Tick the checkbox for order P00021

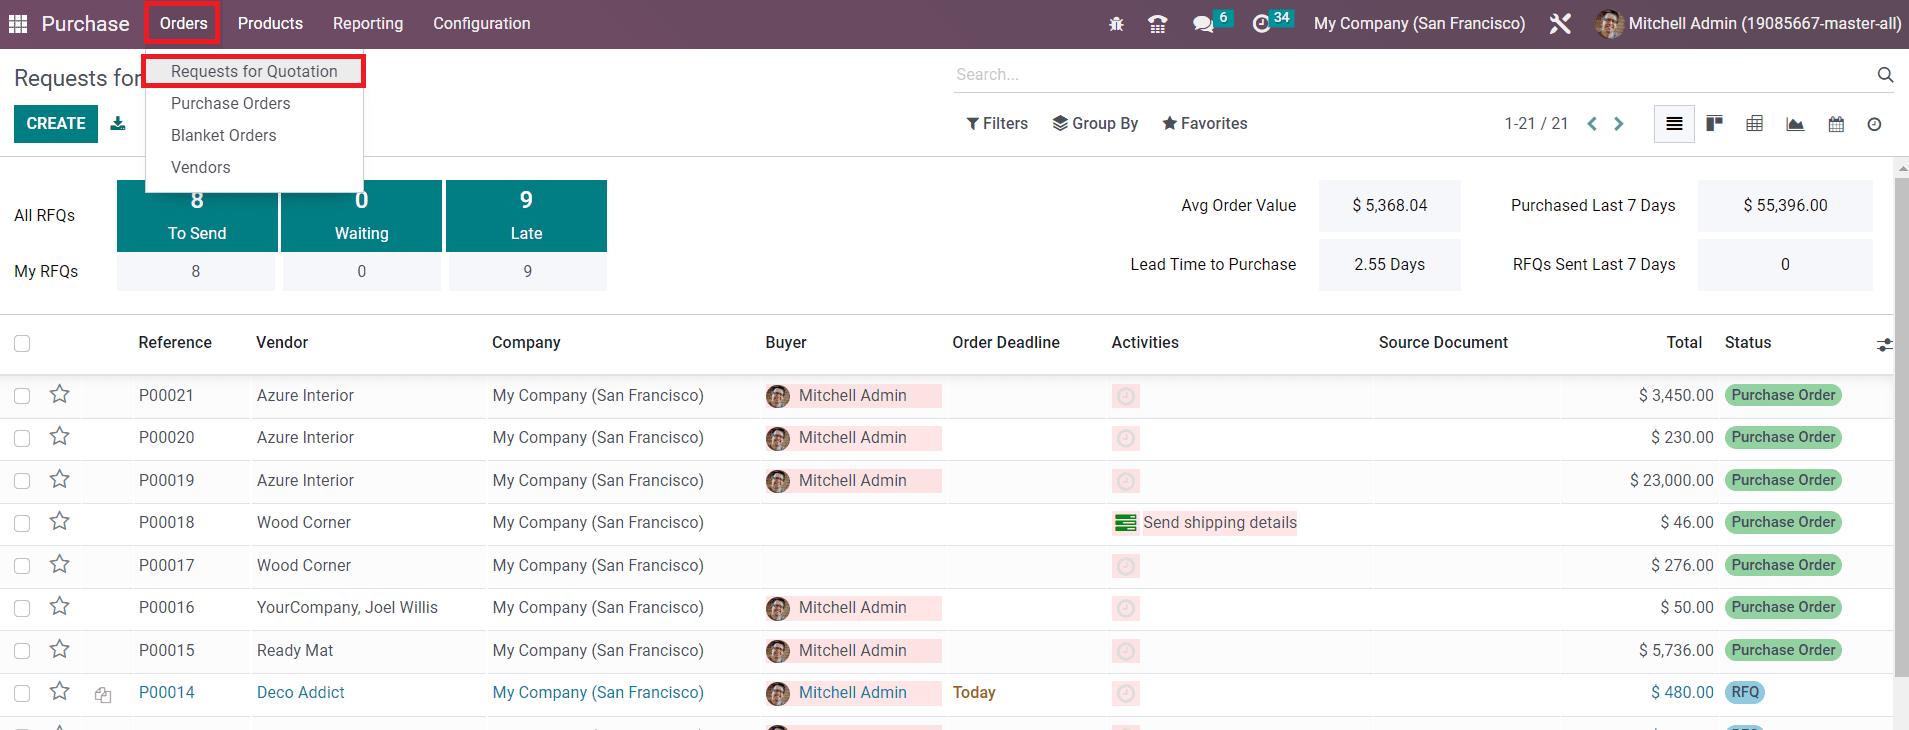point(22,396)
